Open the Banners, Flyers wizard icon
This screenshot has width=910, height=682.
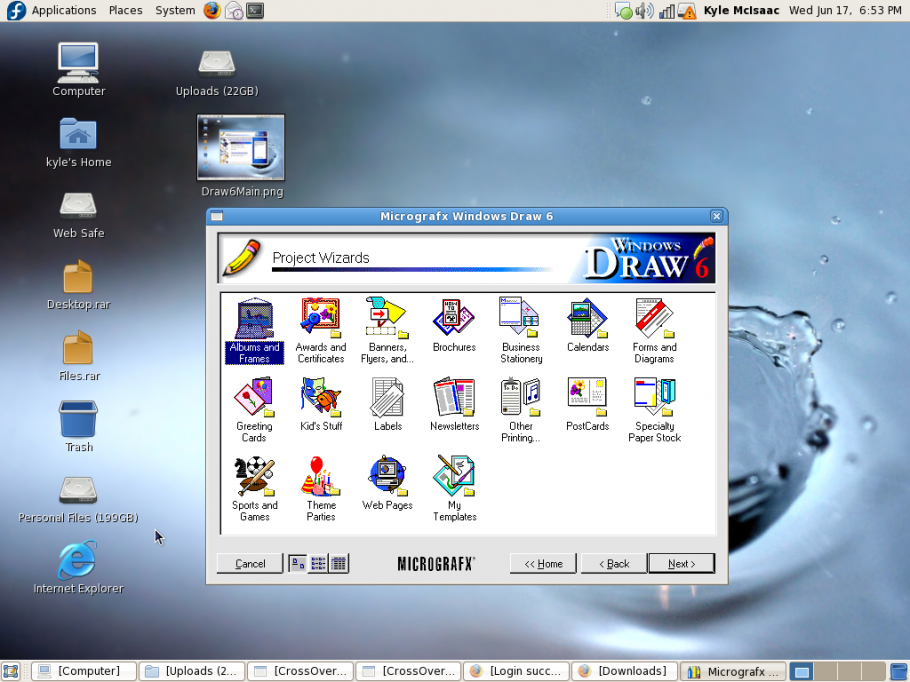click(x=387, y=322)
